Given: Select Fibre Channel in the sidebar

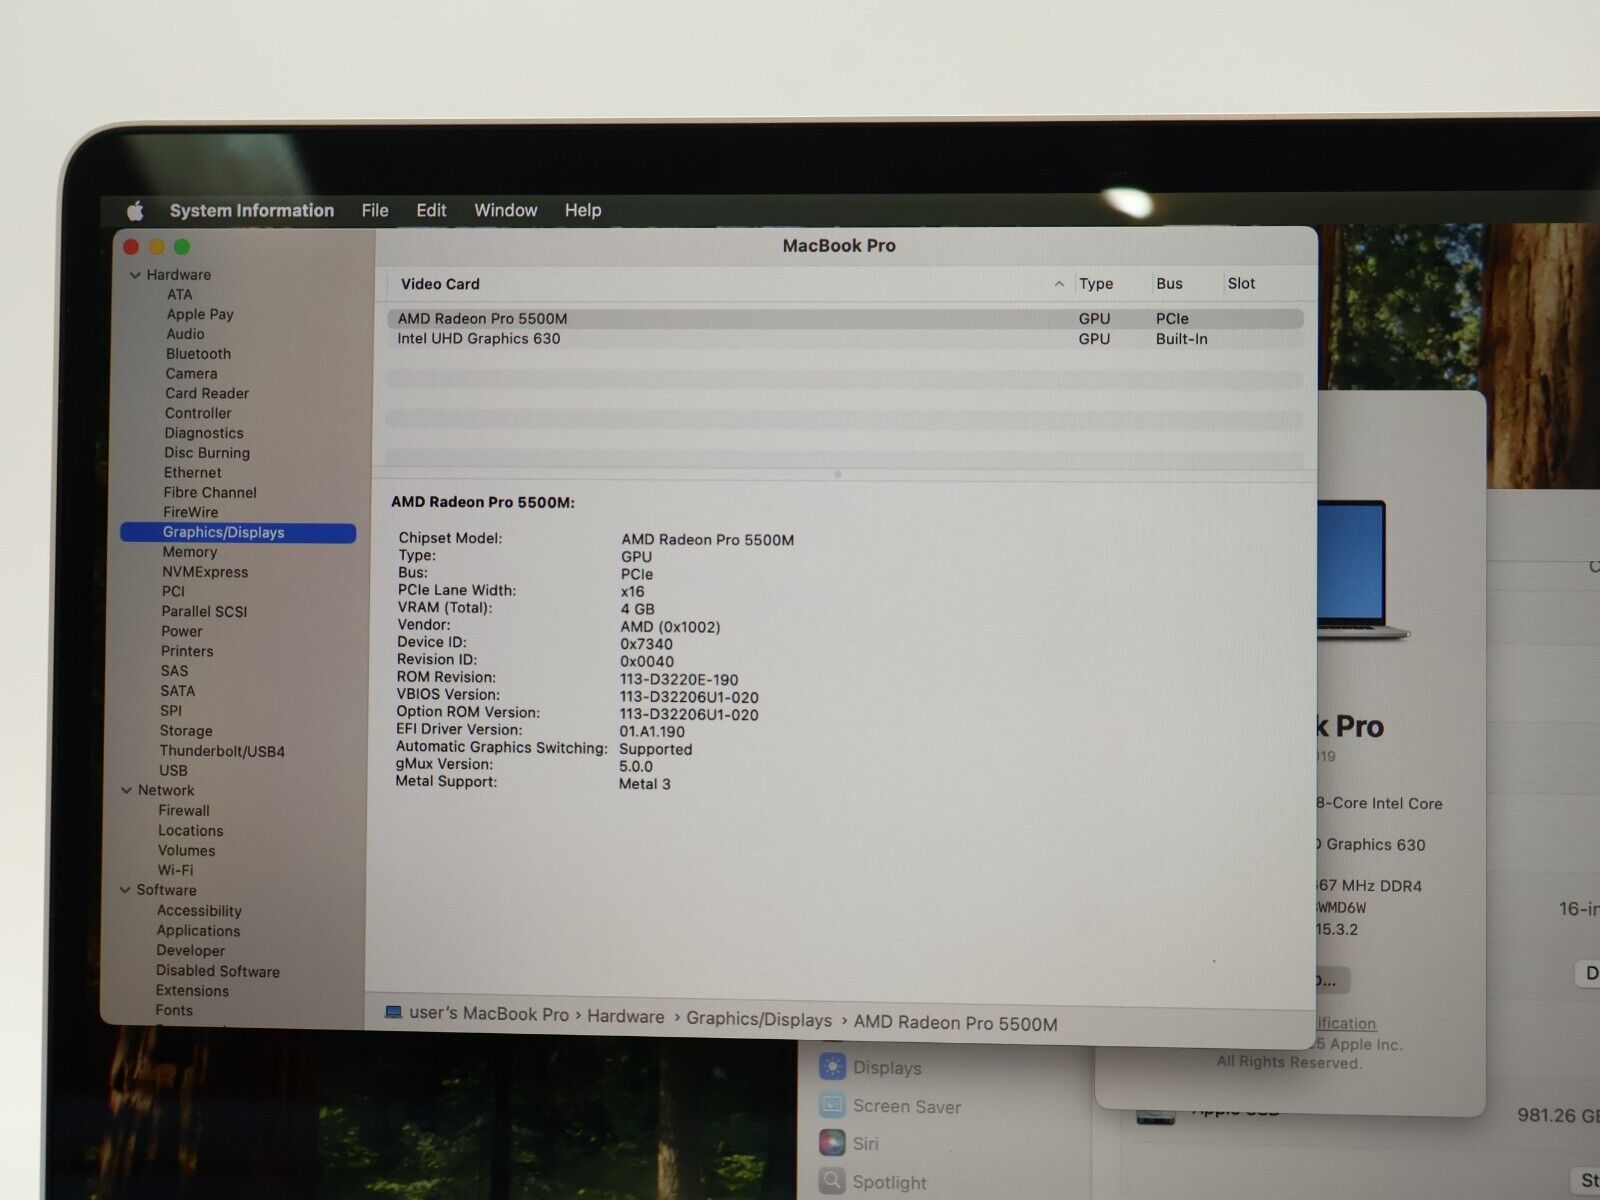Looking at the screenshot, I should [210, 493].
